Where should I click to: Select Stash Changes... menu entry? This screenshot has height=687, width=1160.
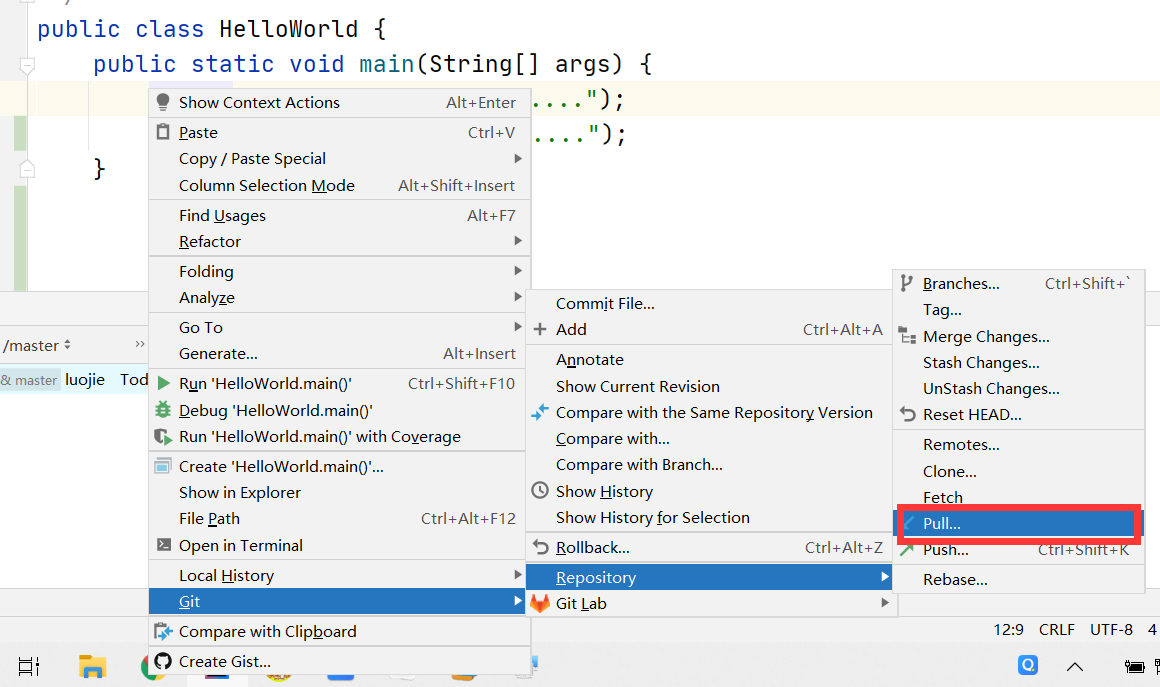(981, 363)
